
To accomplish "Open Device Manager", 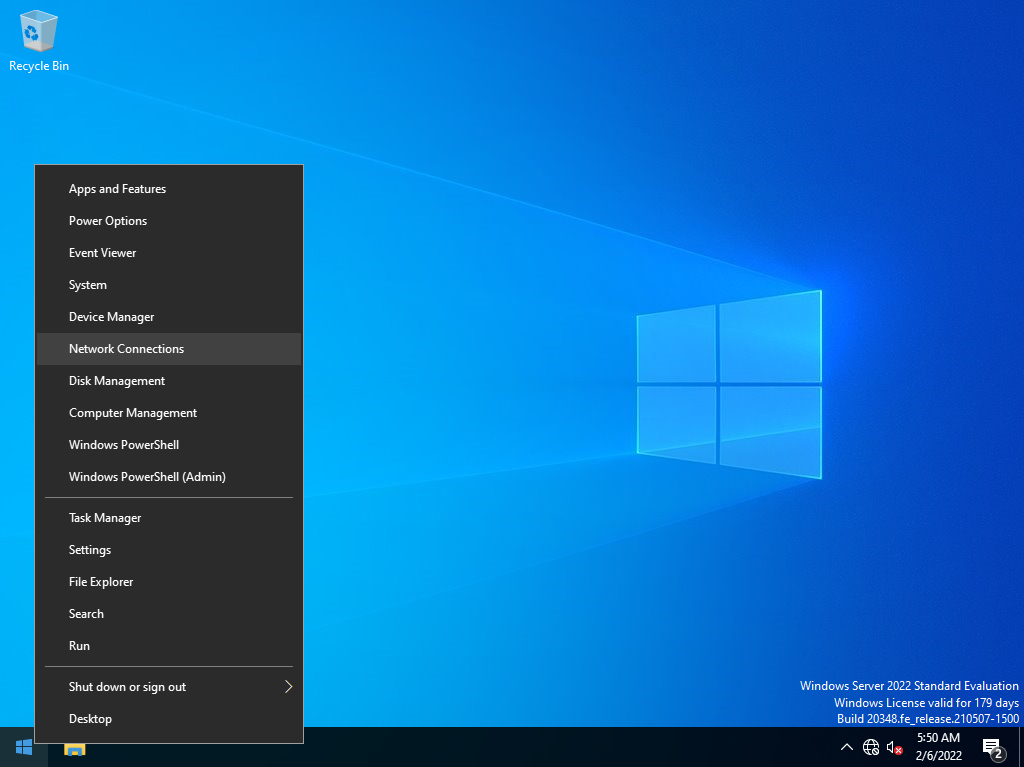I will (x=169, y=317).
